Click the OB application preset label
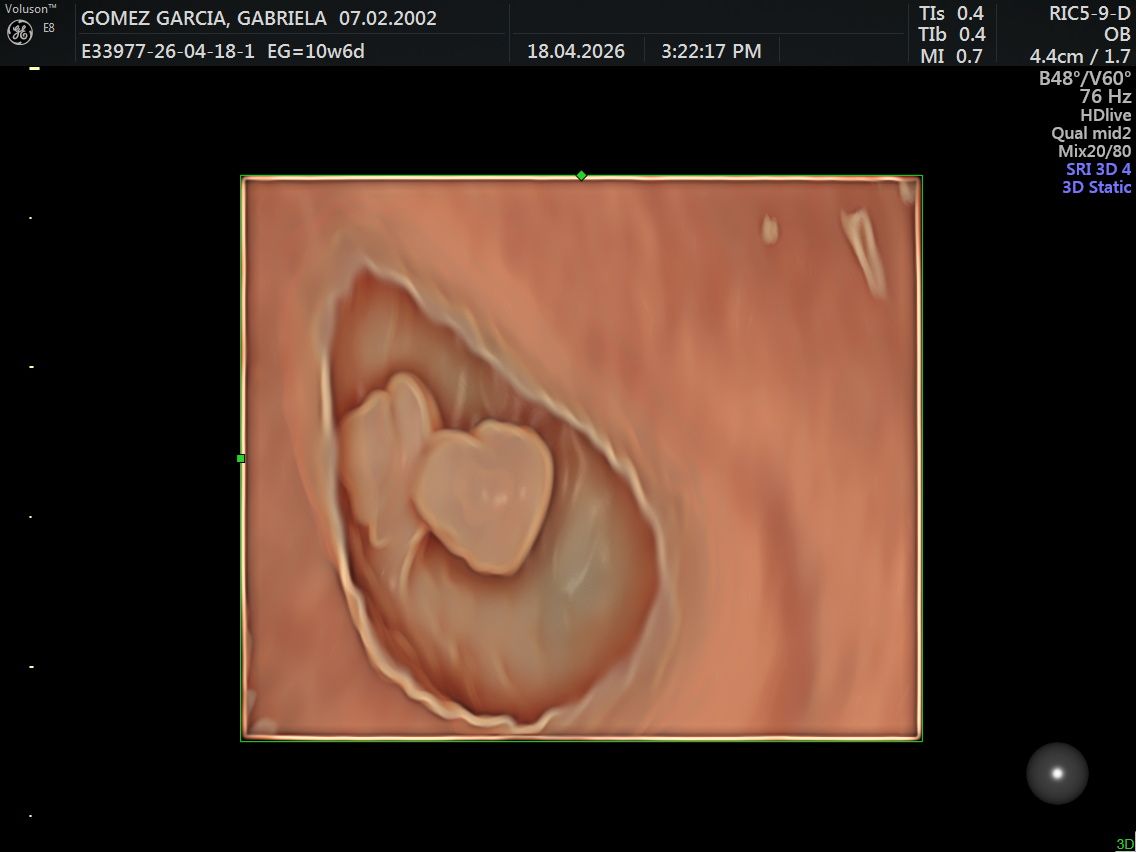 point(1116,34)
